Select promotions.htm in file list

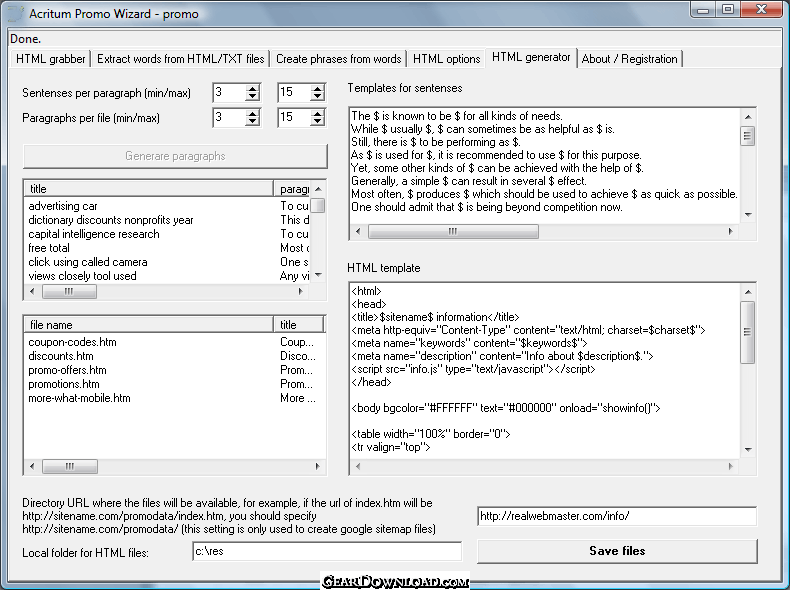[171, 384]
